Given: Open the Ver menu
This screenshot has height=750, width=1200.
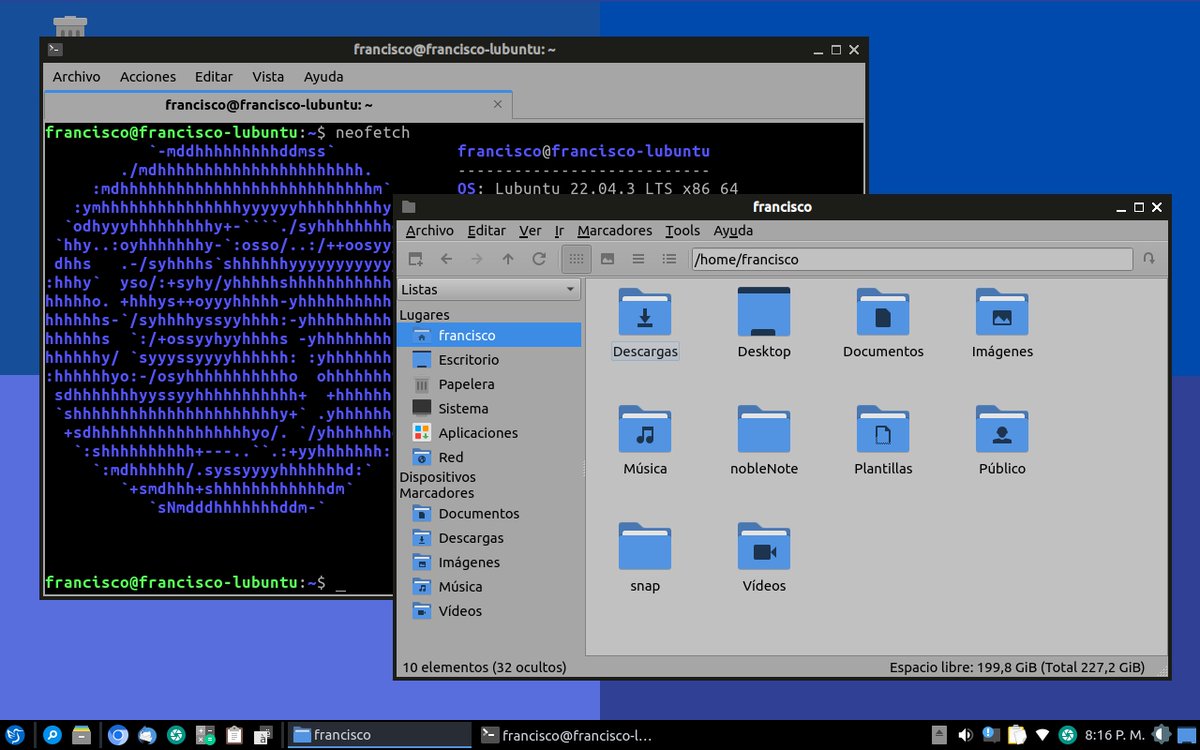Looking at the screenshot, I should coord(530,231).
